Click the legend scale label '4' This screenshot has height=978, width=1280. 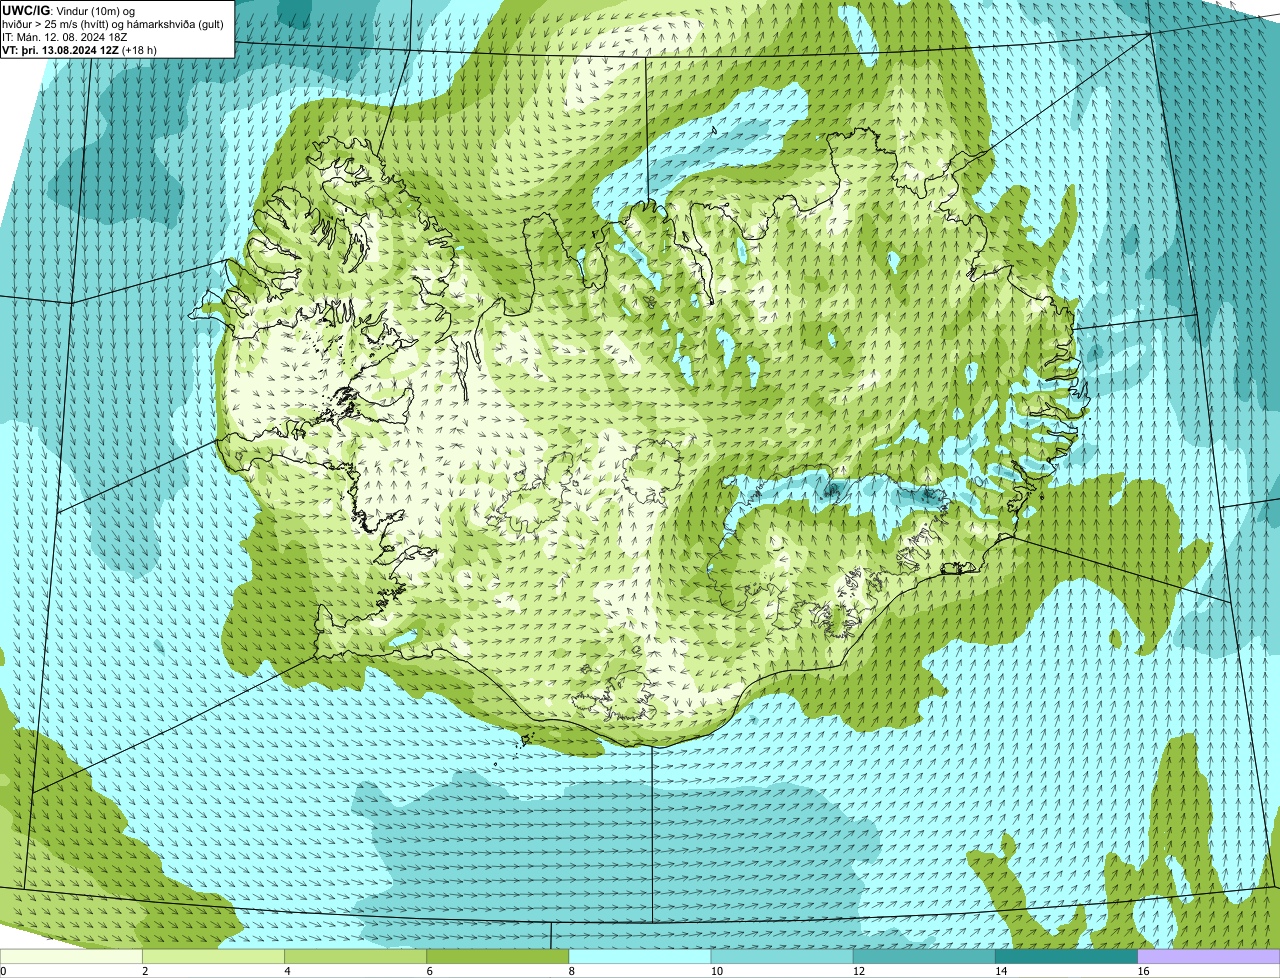click(287, 971)
